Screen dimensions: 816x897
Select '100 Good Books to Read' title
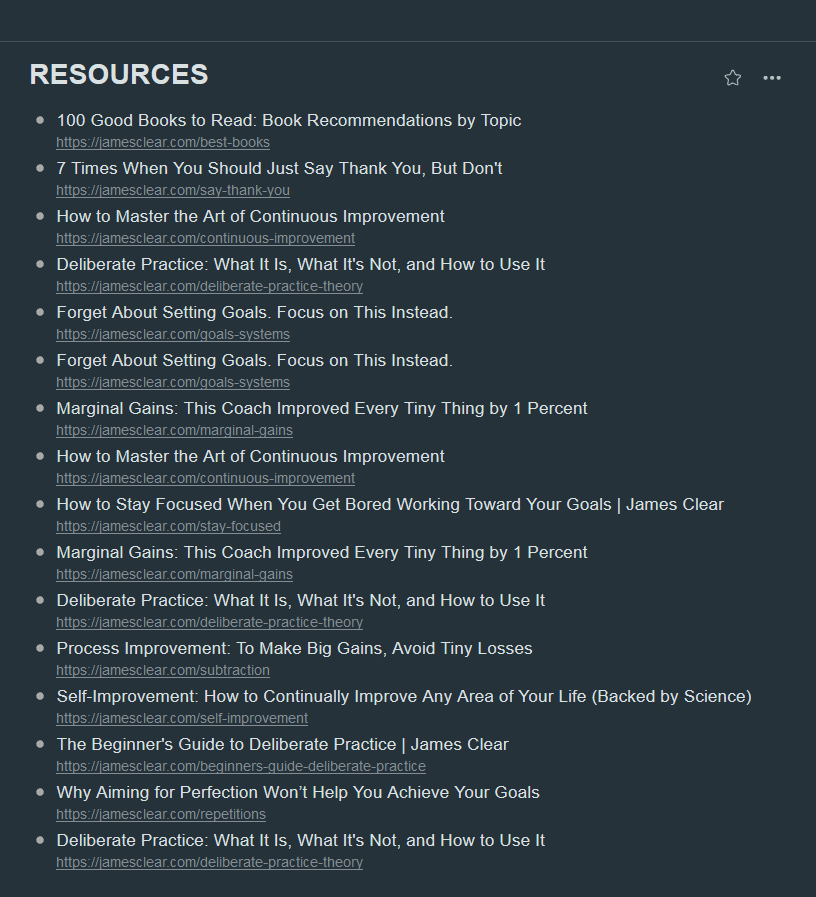[288, 120]
